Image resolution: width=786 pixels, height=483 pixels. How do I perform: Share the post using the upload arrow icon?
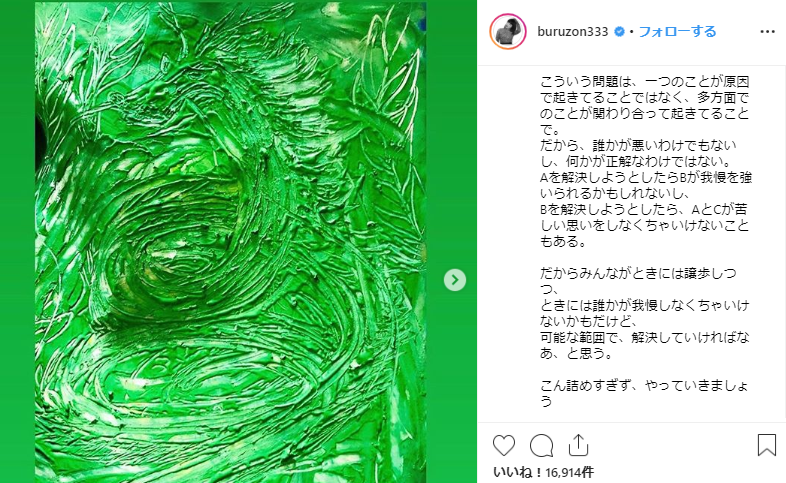(578, 445)
